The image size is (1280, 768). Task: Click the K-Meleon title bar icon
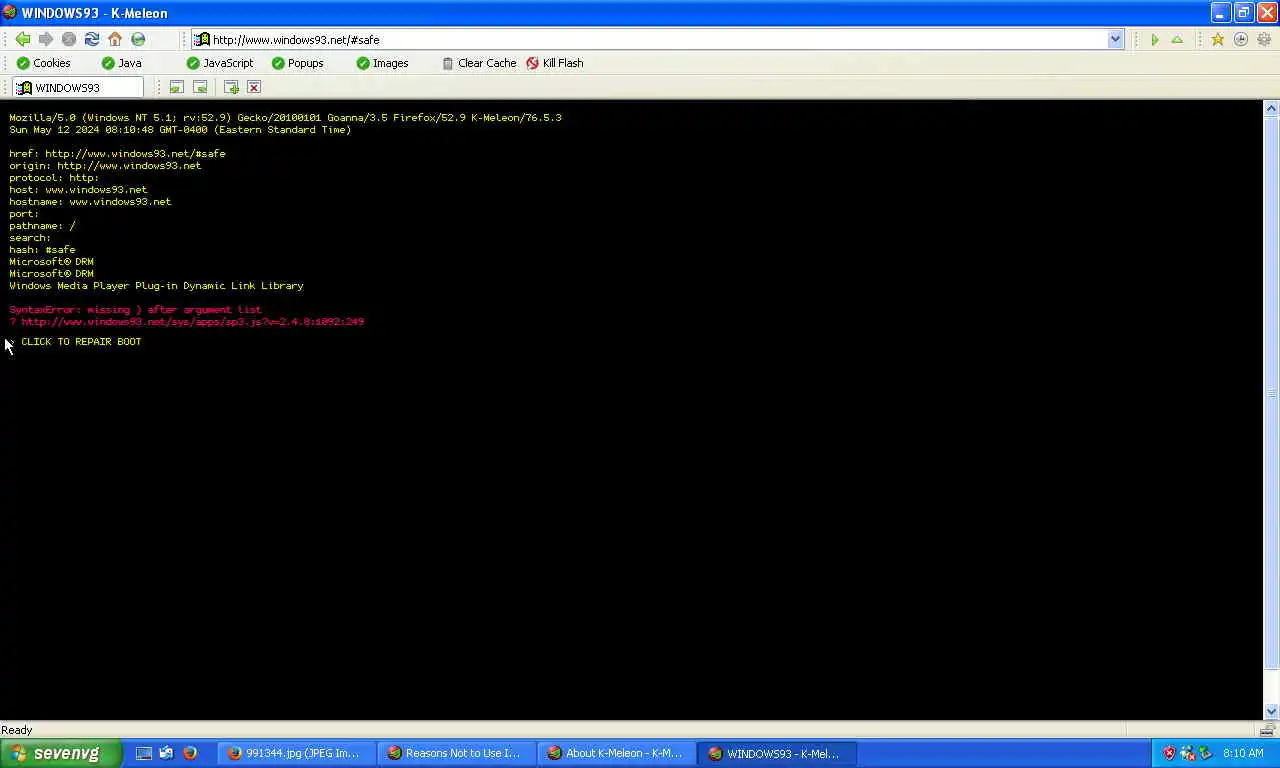[x=10, y=13]
